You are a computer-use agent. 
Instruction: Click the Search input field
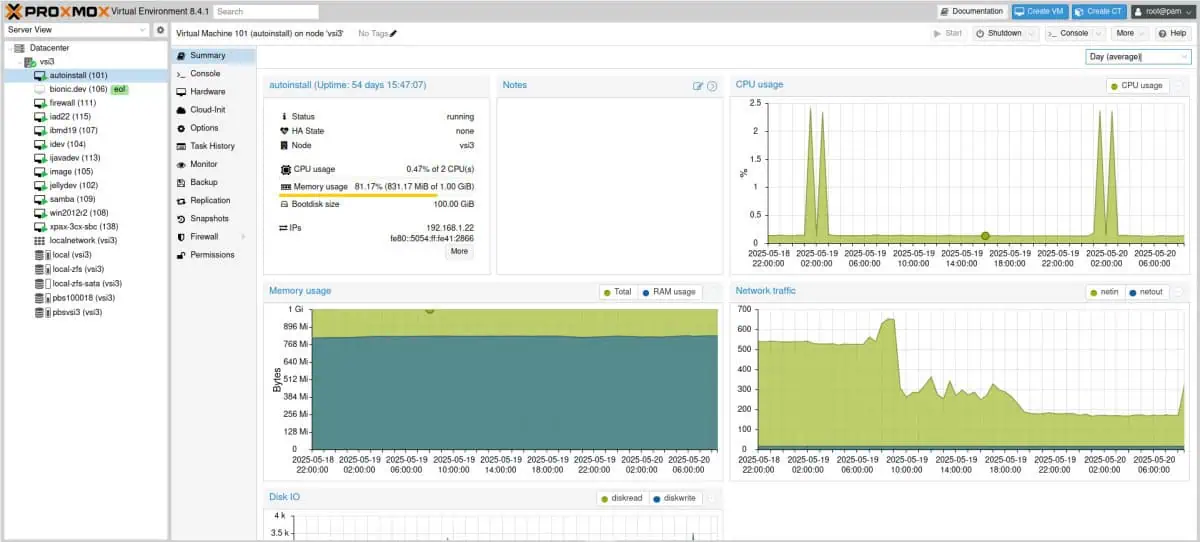tap(266, 12)
